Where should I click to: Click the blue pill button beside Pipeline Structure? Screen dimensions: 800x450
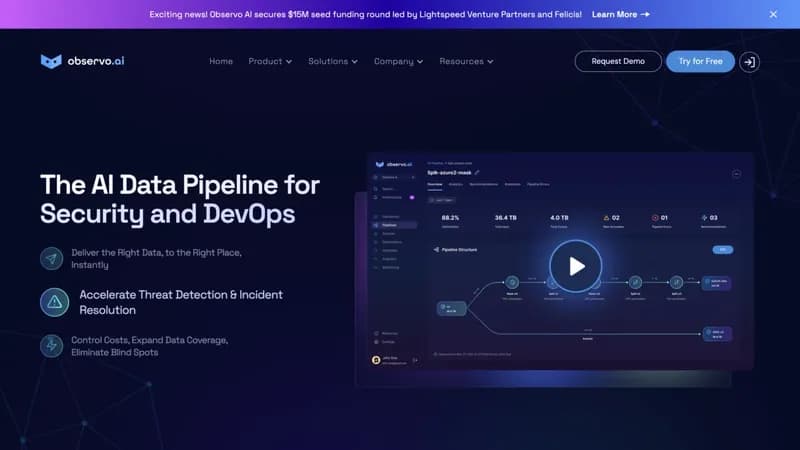tap(722, 249)
